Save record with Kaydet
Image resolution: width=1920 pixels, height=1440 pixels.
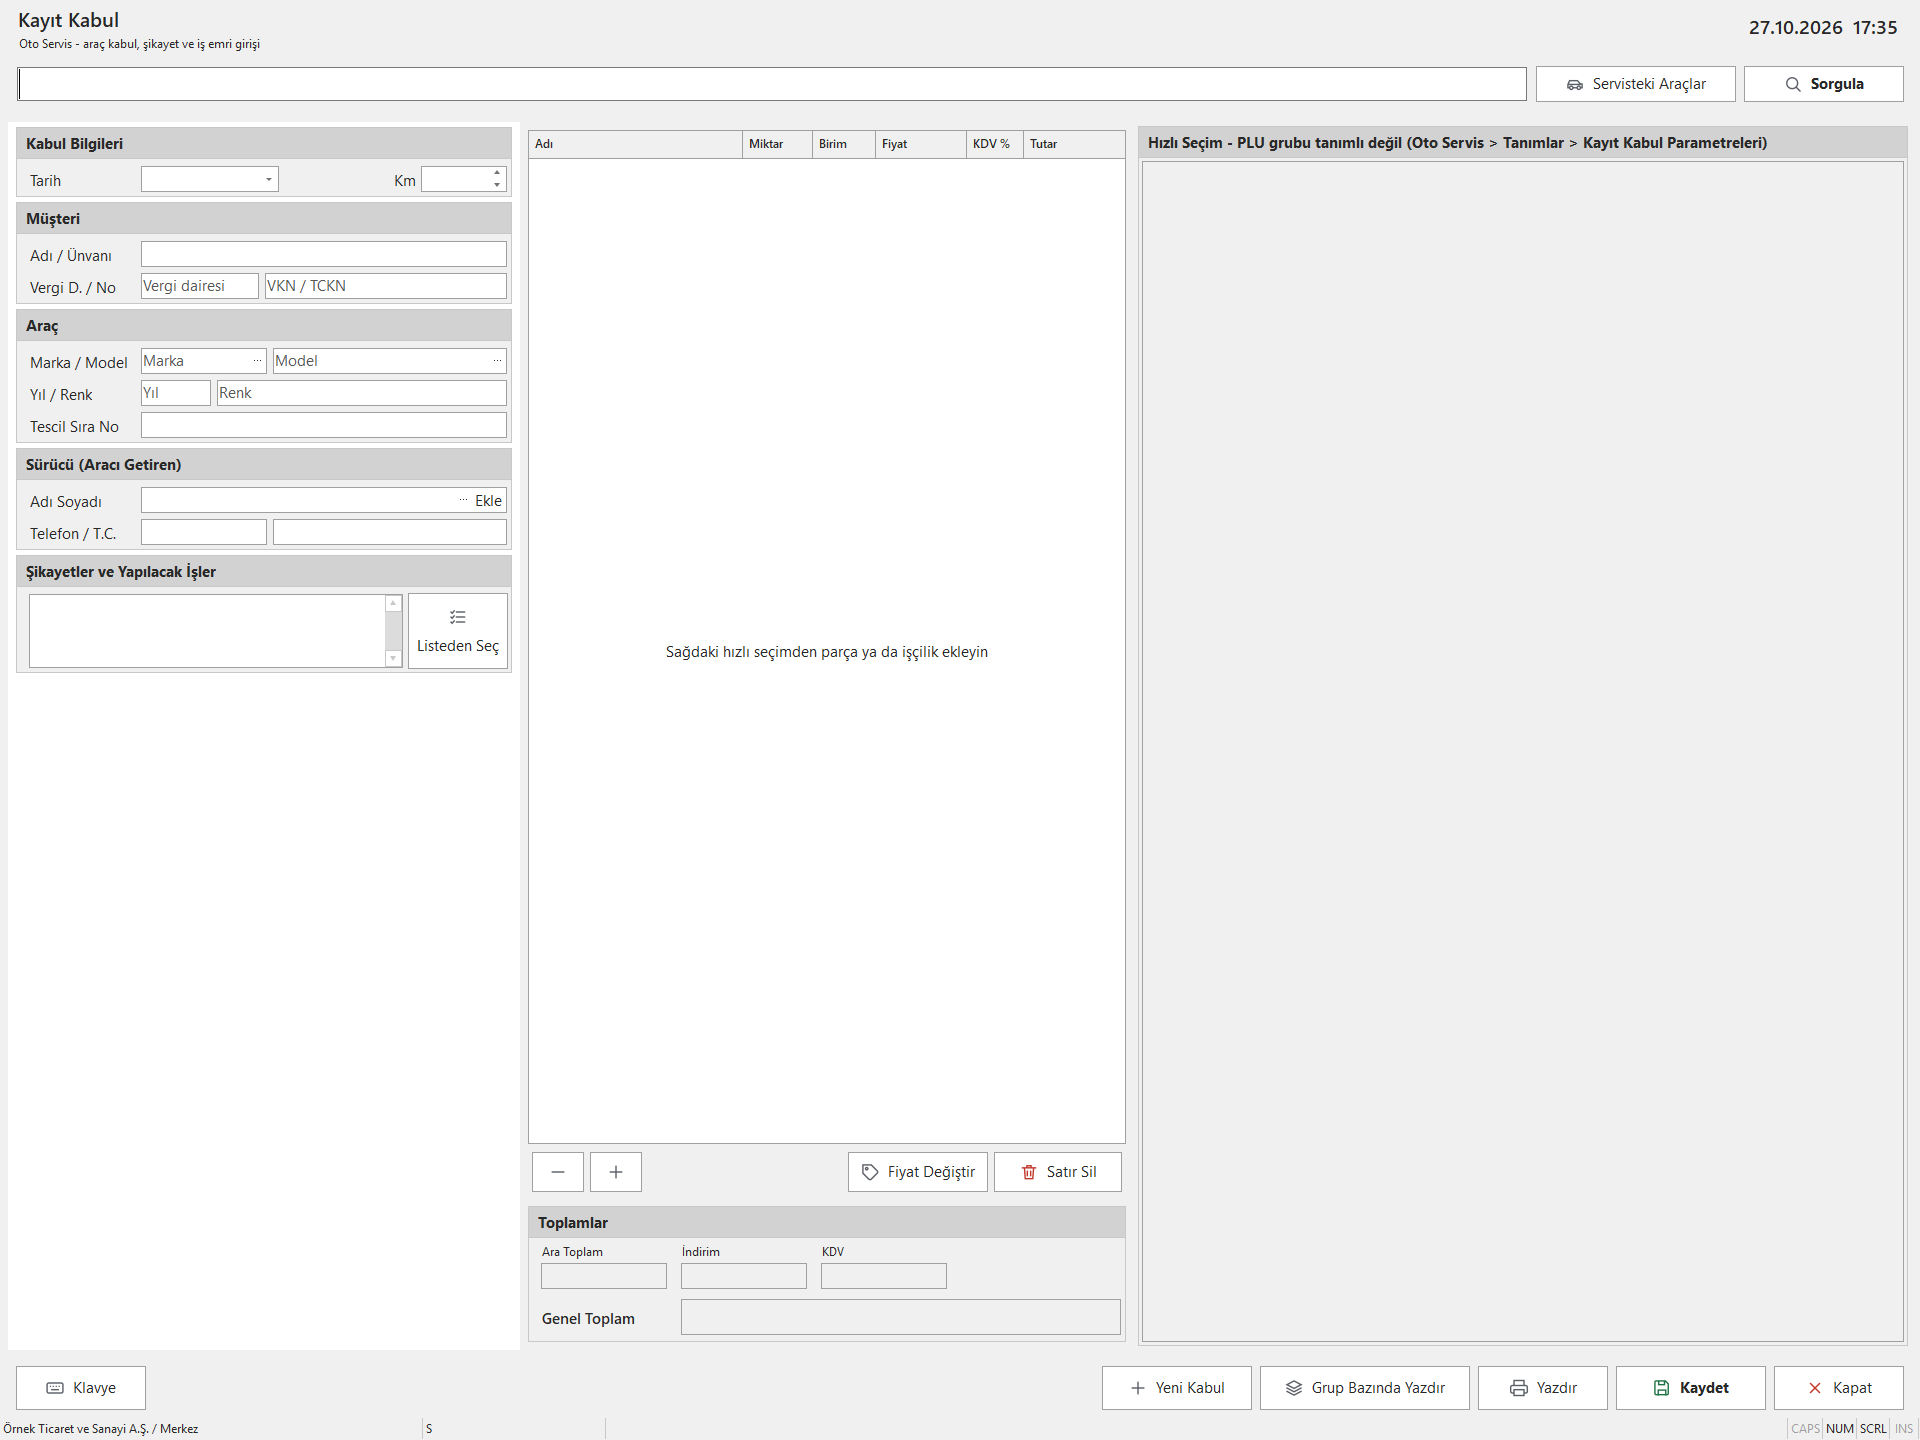[x=1691, y=1388]
